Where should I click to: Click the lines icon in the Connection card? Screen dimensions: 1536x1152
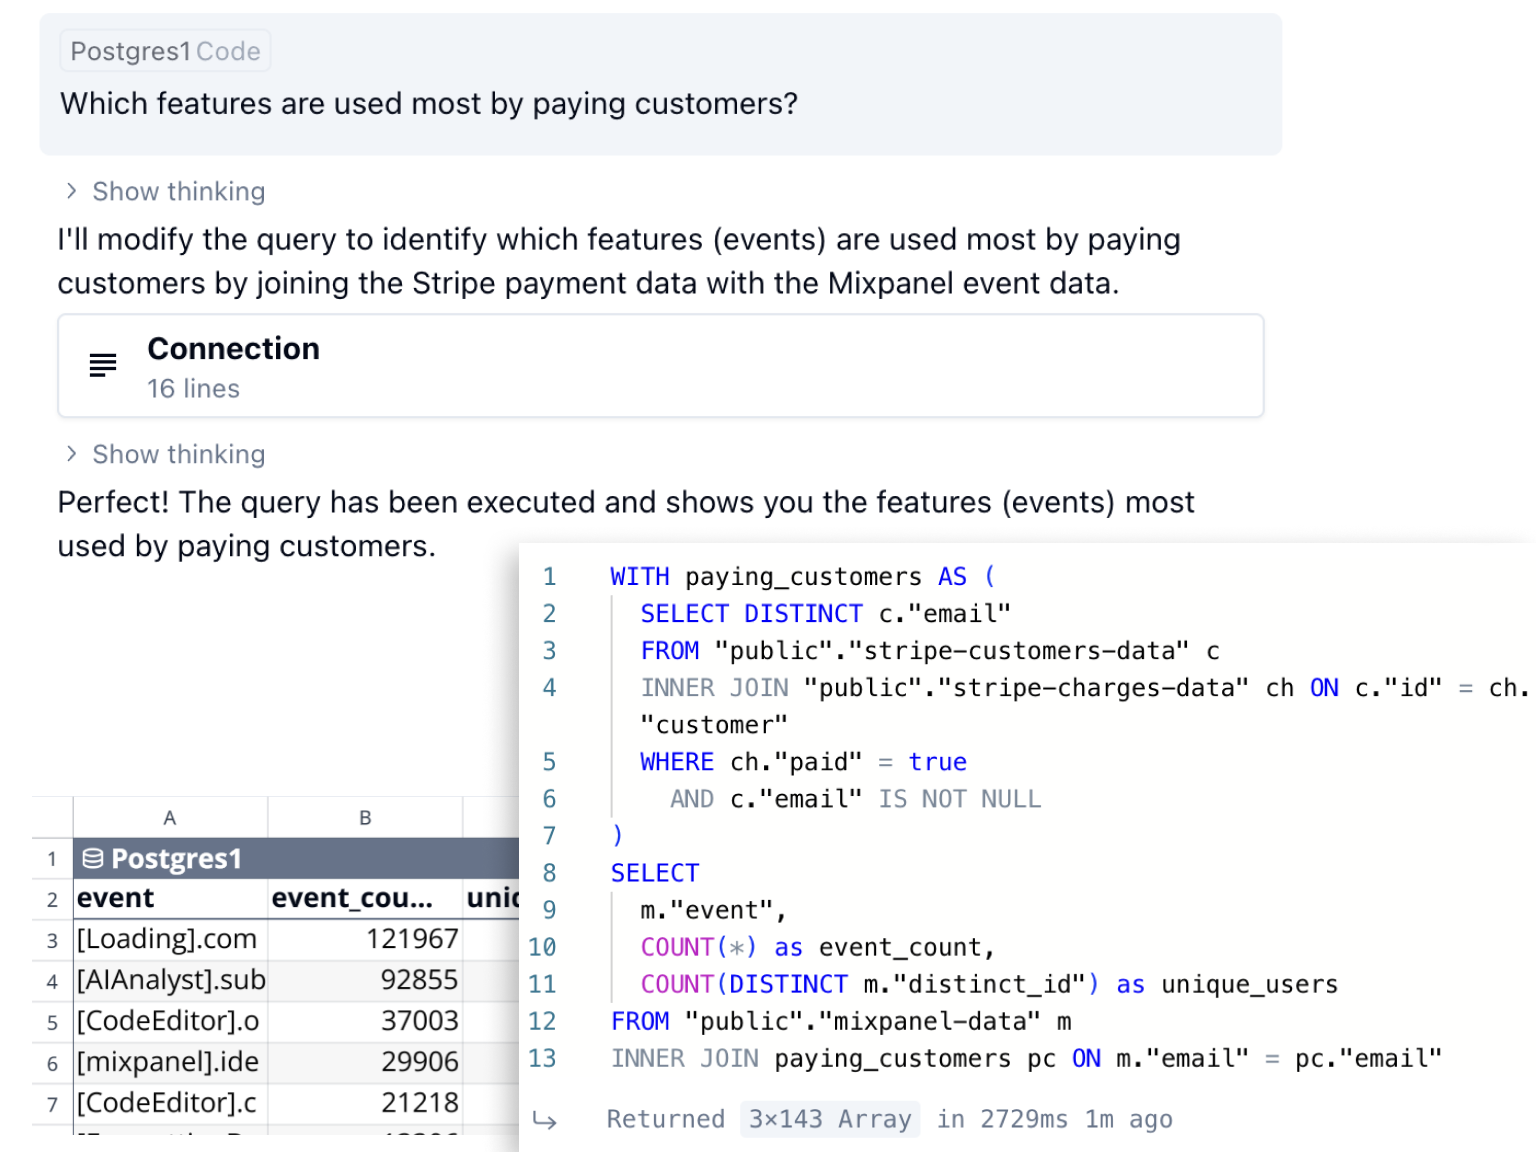pos(103,366)
